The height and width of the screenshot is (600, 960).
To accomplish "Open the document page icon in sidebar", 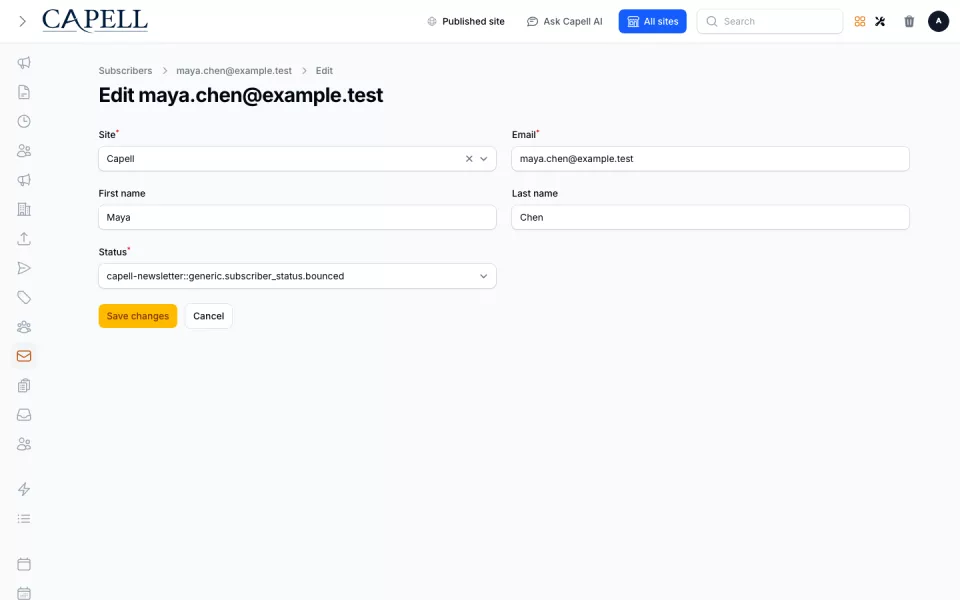I will pyautogui.click(x=24, y=92).
